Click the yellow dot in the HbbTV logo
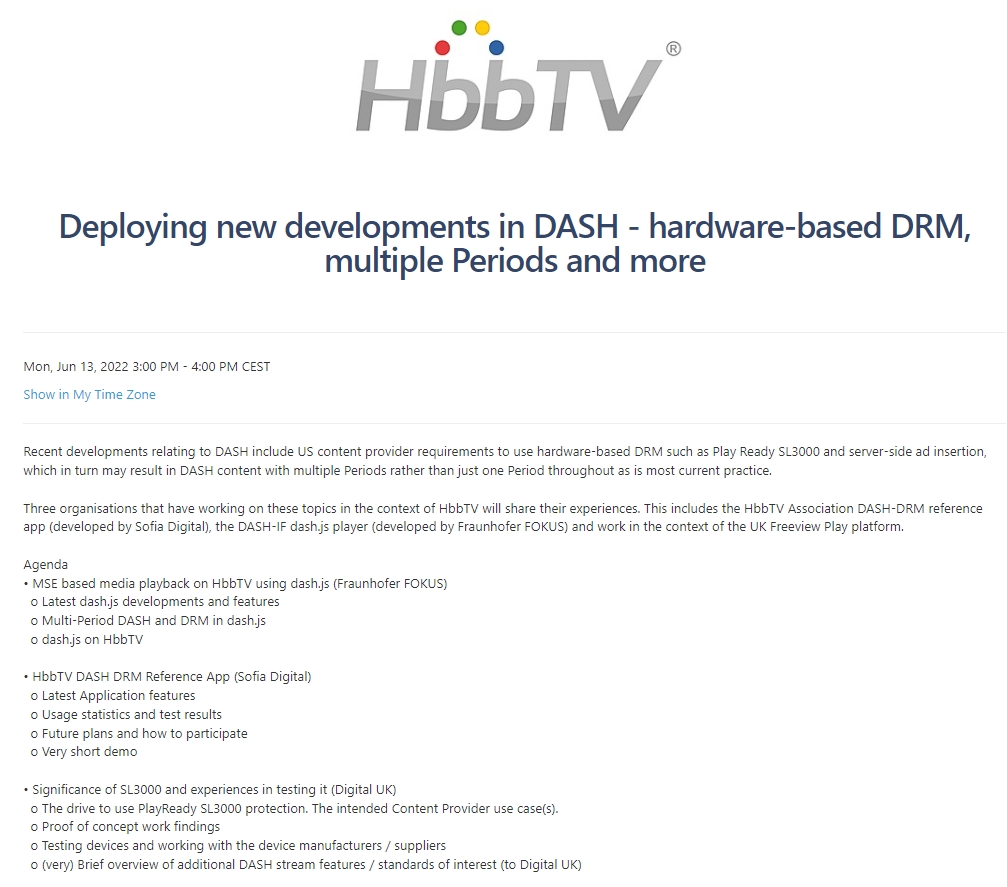This screenshot has width=1007, height=887. click(x=483, y=26)
